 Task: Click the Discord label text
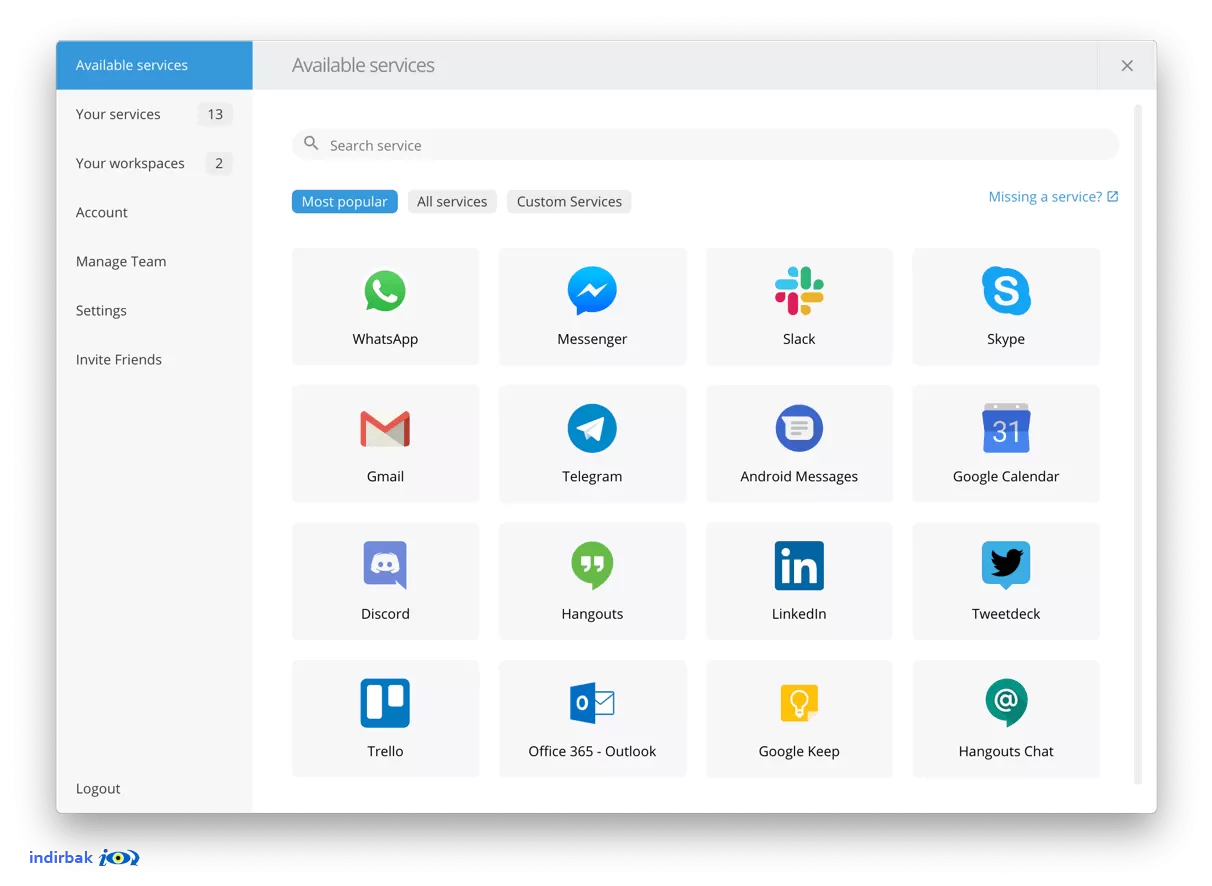(385, 614)
